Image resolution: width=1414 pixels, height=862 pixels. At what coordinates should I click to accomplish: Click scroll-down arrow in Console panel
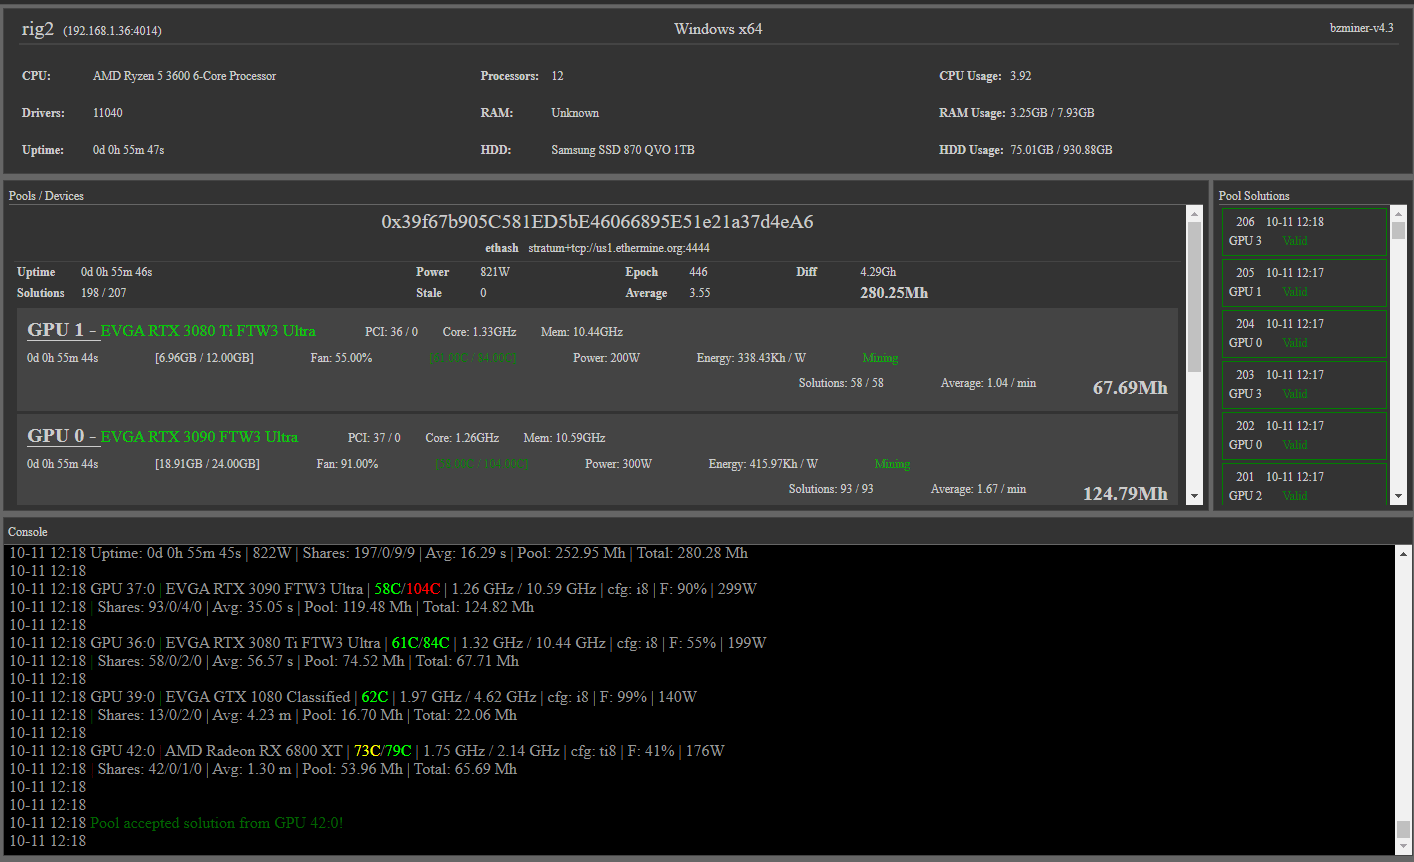pos(1403,847)
